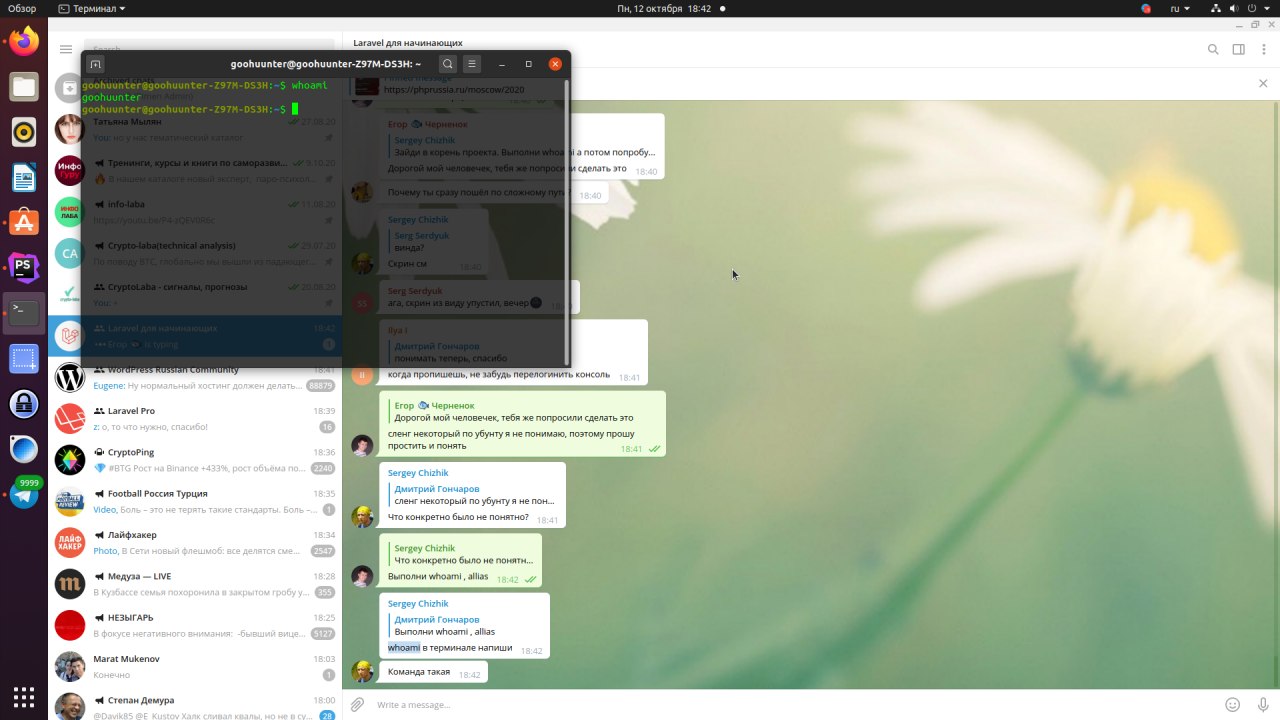Open new tab in the terminal window
Screen dimensions: 1280x720
point(95,64)
